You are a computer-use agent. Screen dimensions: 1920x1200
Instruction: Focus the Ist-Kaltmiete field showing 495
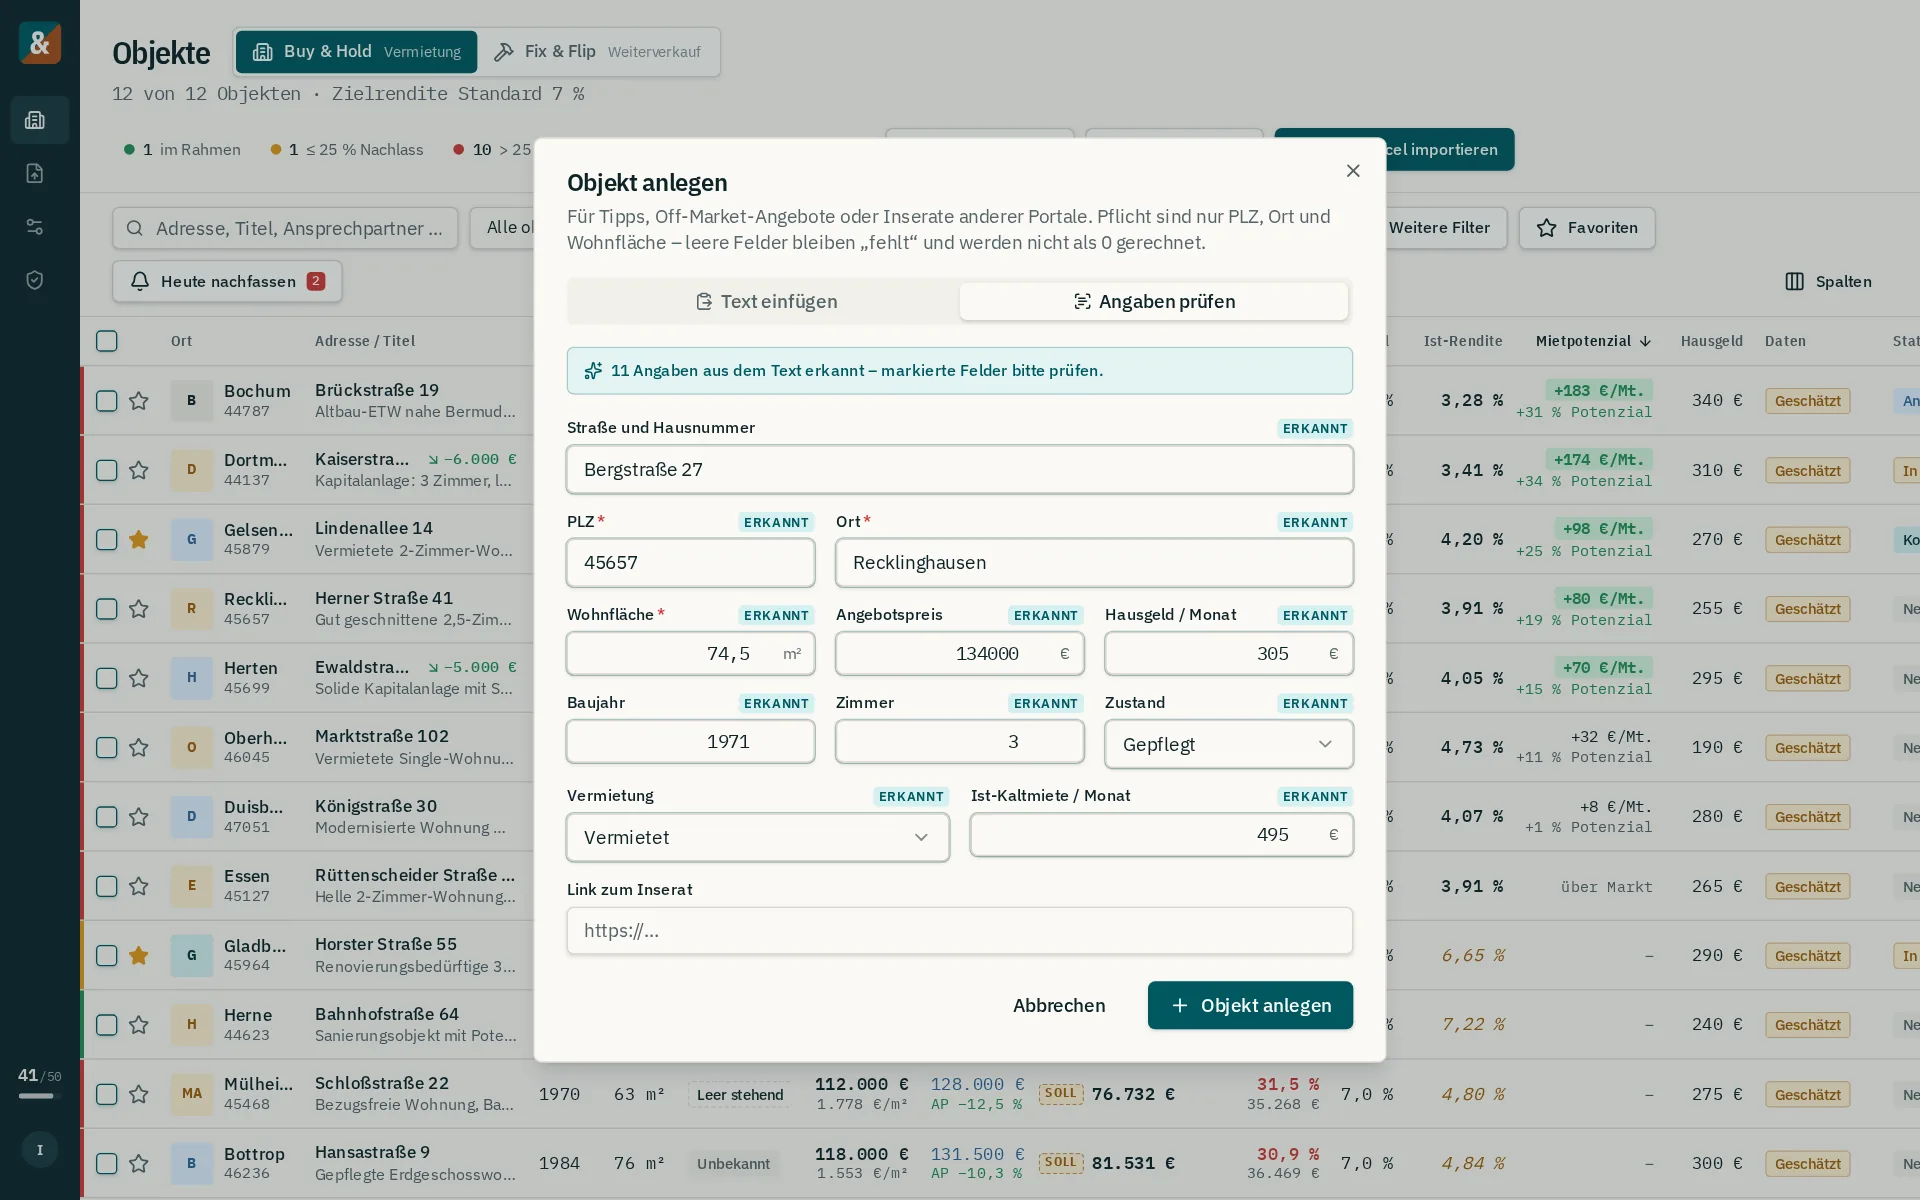point(1161,835)
